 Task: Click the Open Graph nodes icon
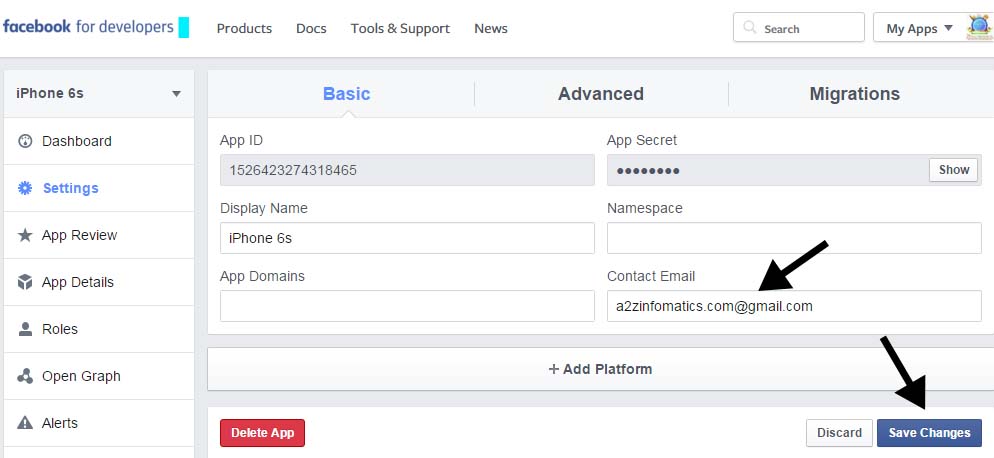coord(25,376)
